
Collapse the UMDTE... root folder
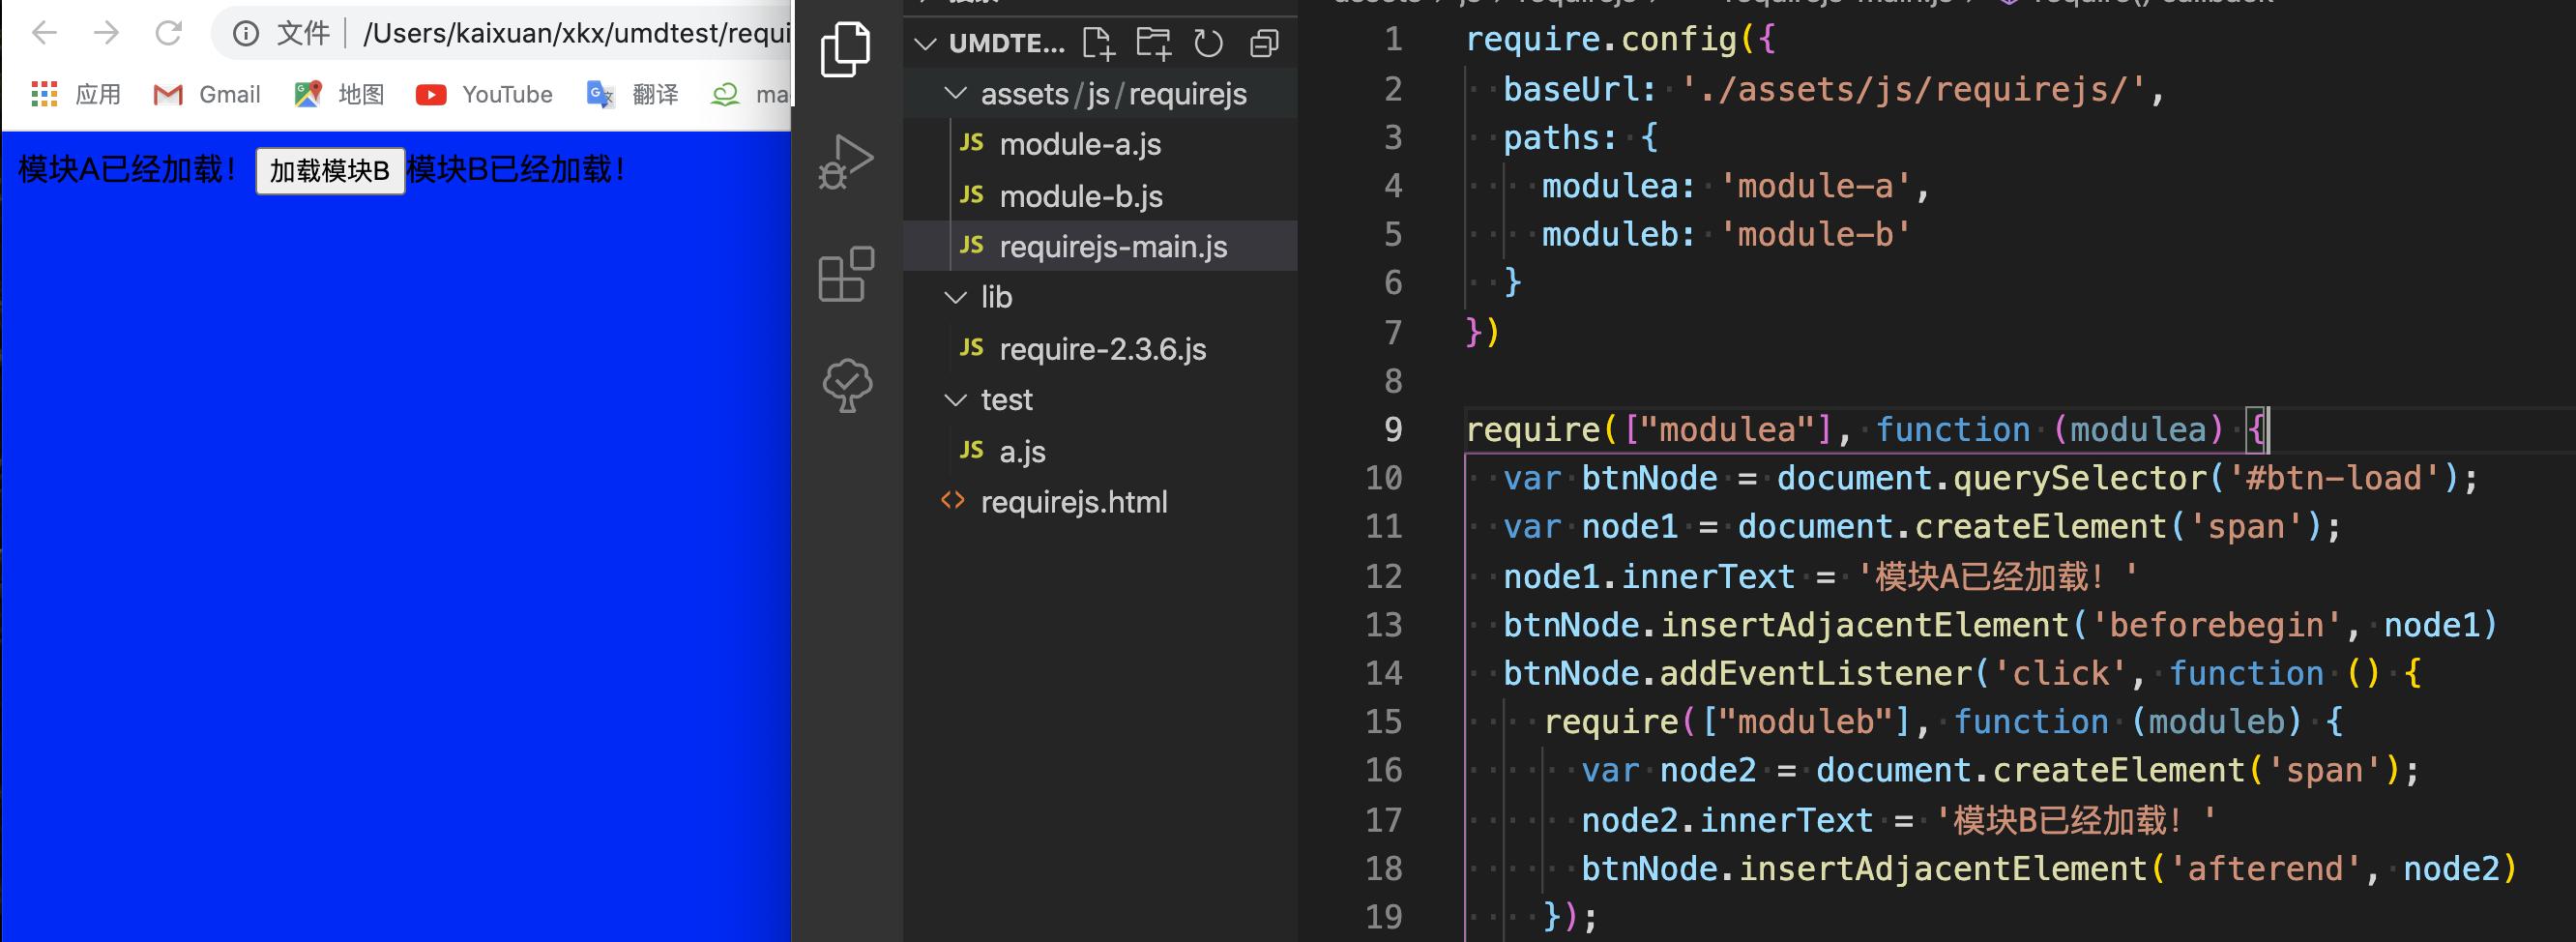926,43
